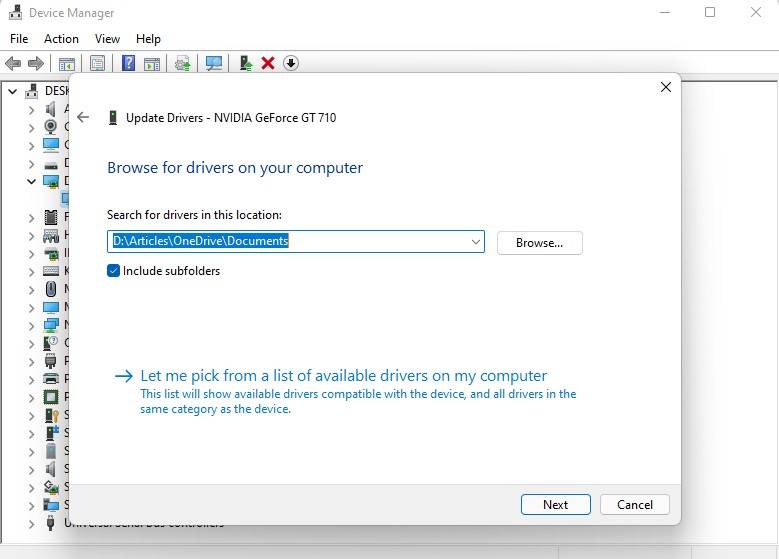Screen dimensions: 779x559
Task: Select the network adapters double-monitor icon
Action: pyautogui.click(x=51, y=325)
